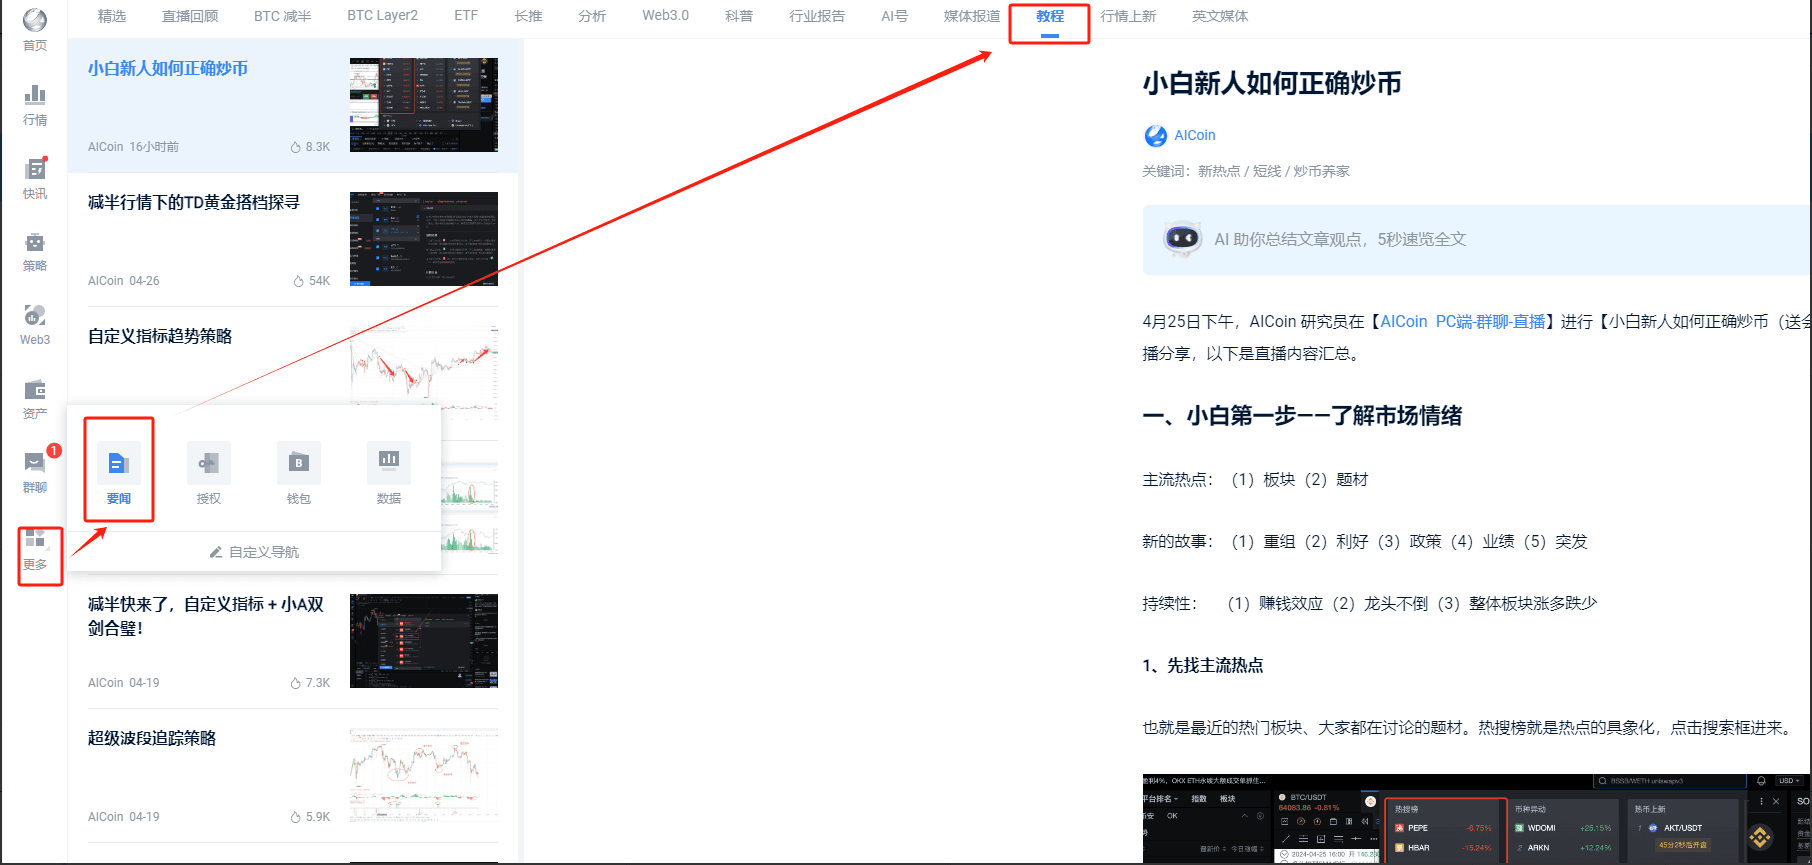Click the 5.9K views count

(310, 817)
